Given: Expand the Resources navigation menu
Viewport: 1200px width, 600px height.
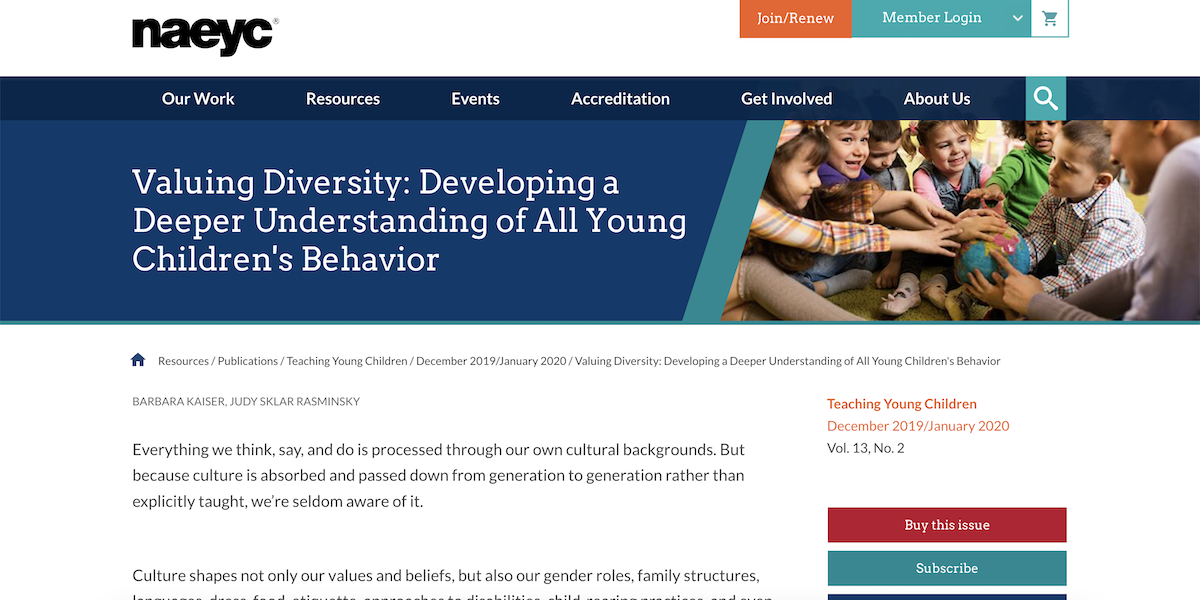Looking at the screenshot, I should 342,98.
